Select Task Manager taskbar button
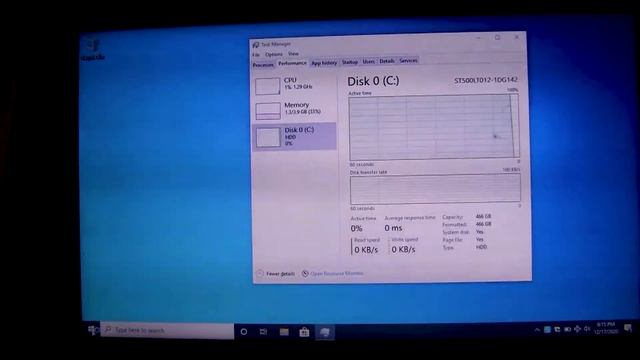The width and height of the screenshot is (640, 360). [x=325, y=332]
